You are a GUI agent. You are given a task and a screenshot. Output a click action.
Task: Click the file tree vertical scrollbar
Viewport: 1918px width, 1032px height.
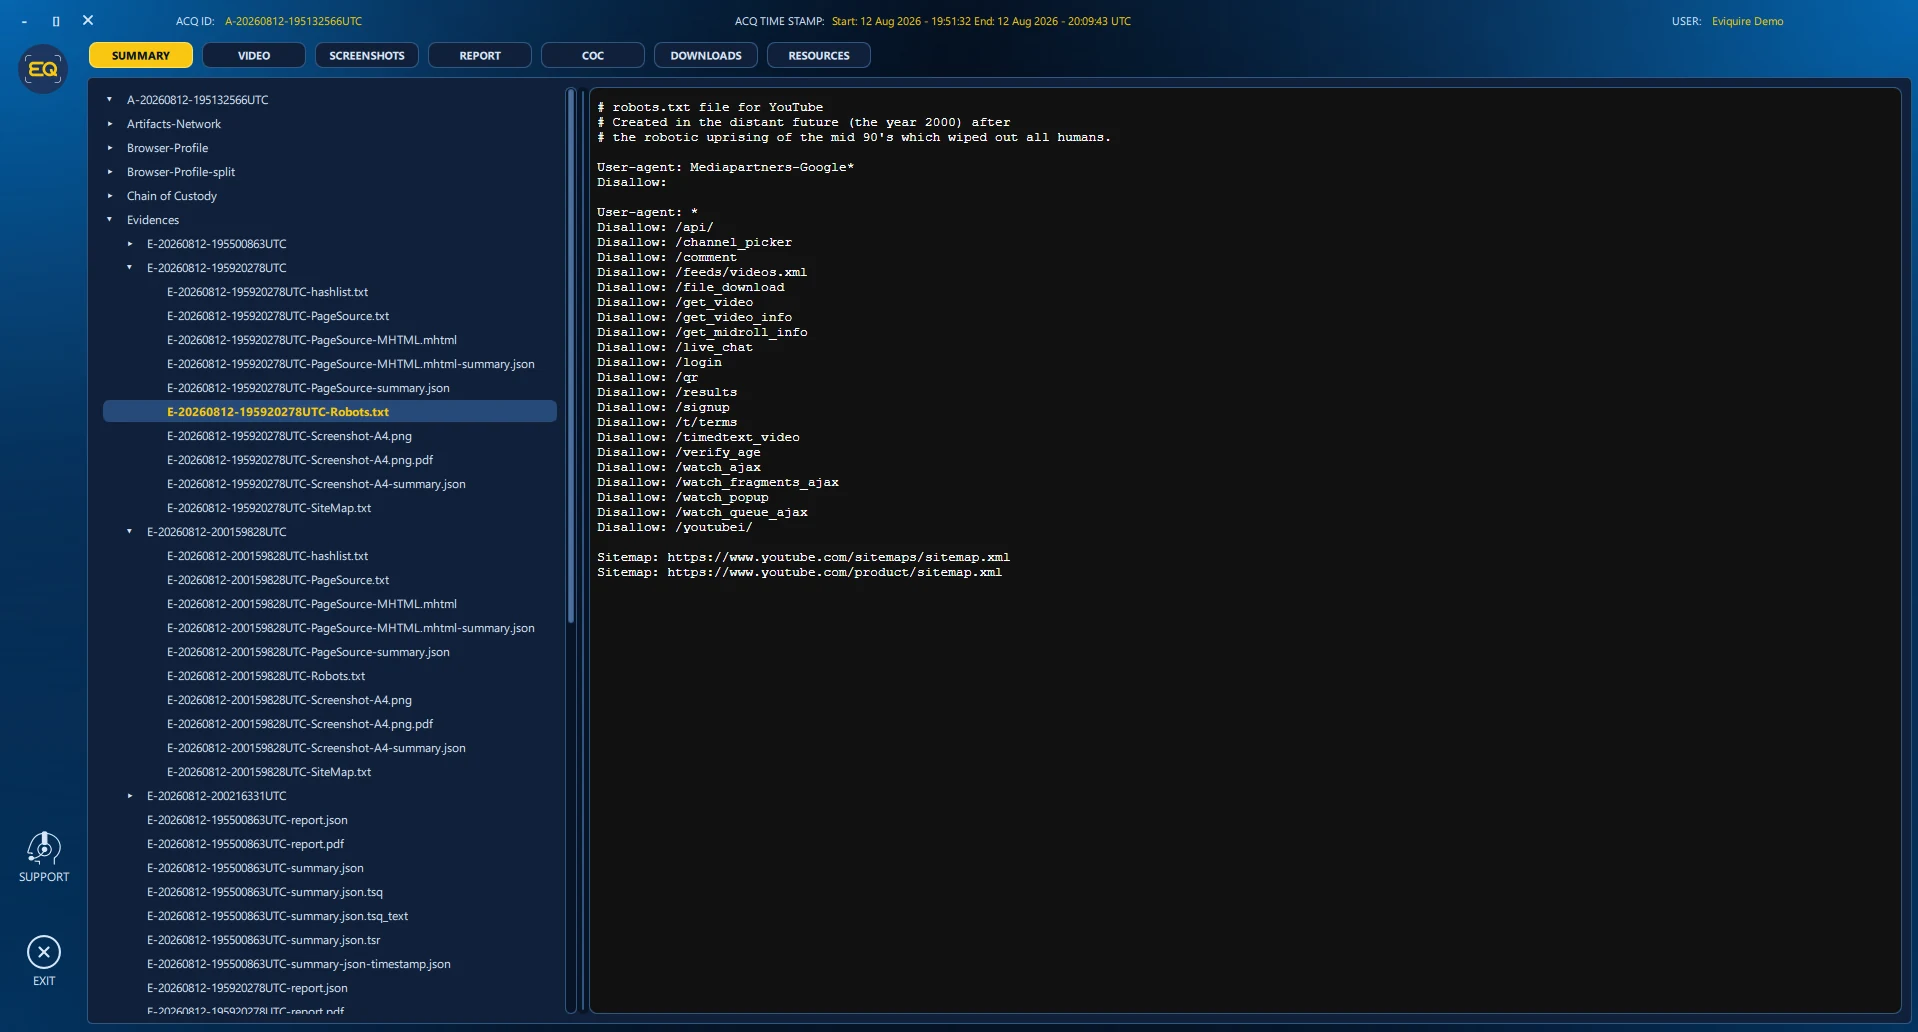coord(571,355)
